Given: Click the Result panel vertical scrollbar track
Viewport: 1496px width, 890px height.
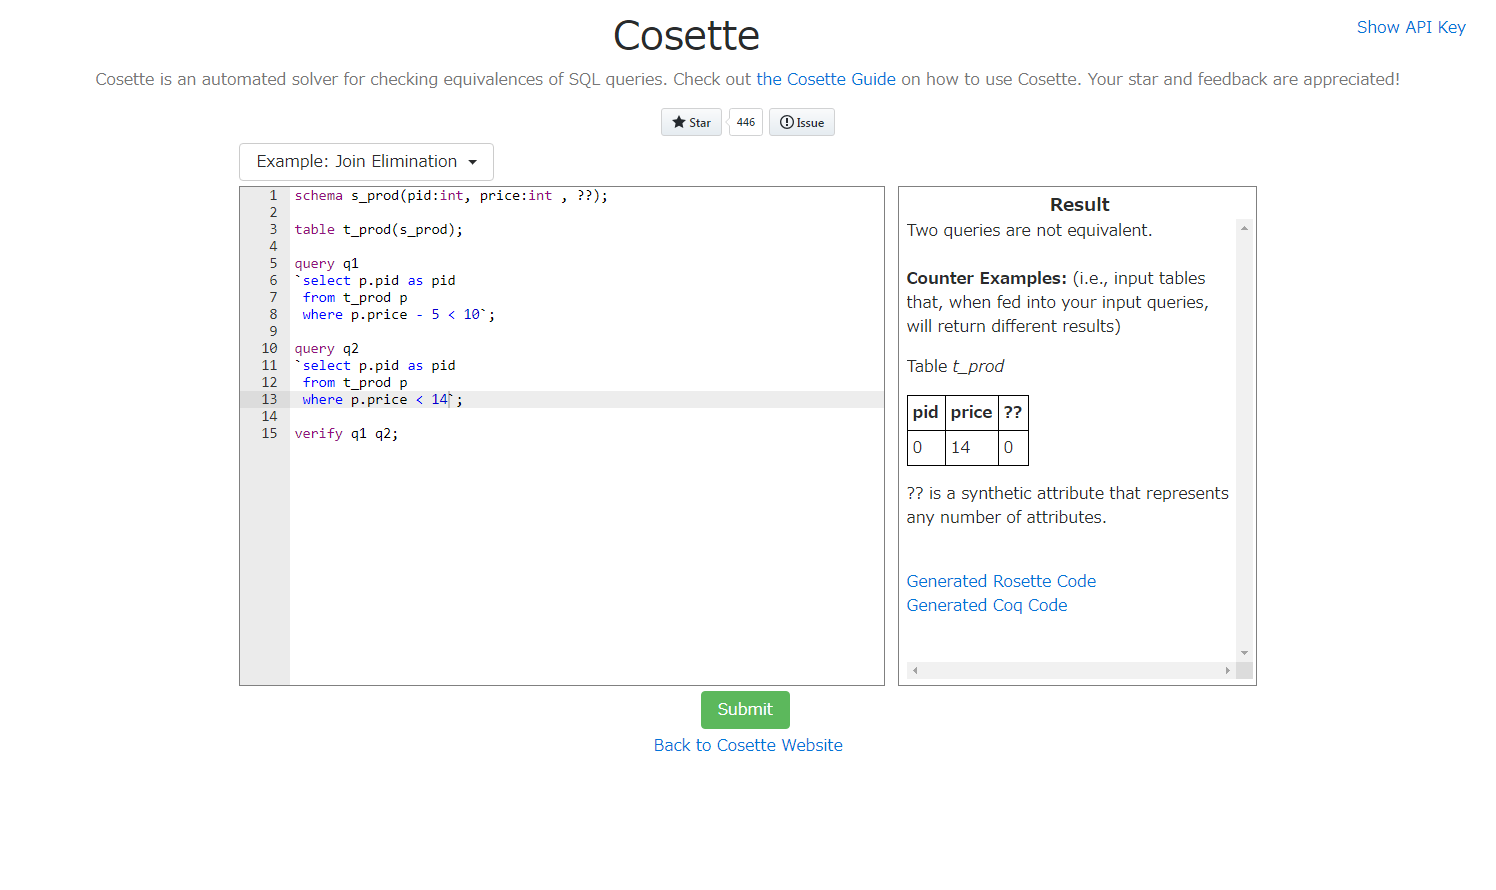Looking at the screenshot, I should 1244,440.
